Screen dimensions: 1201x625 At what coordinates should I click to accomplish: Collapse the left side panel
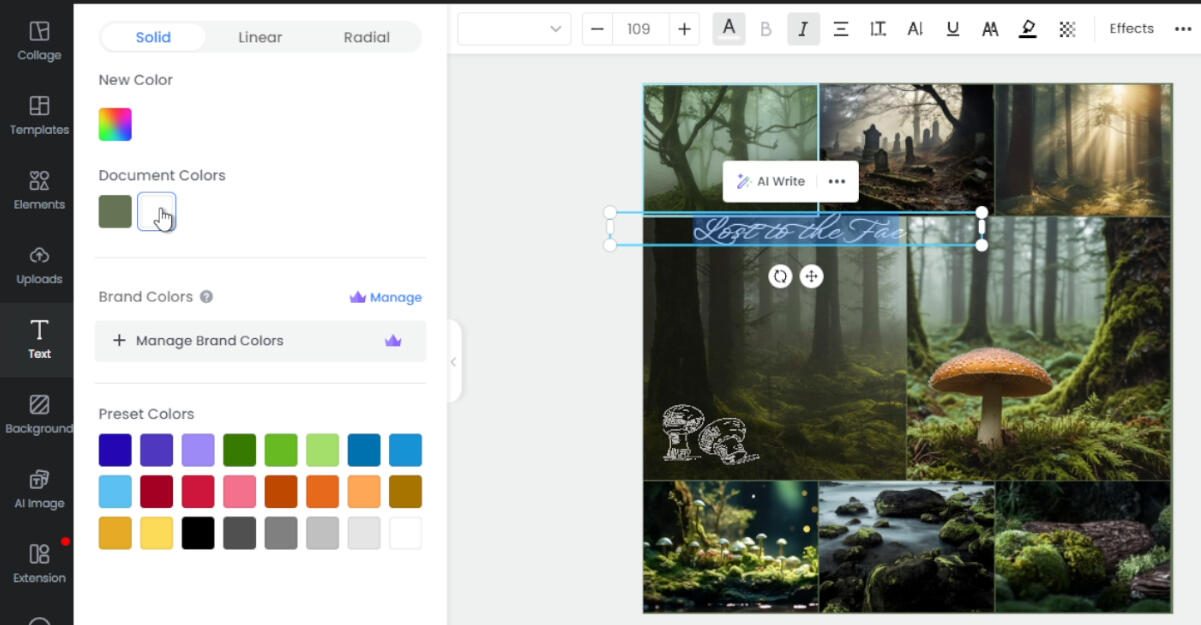pyautogui.click(x=453, y=362)
